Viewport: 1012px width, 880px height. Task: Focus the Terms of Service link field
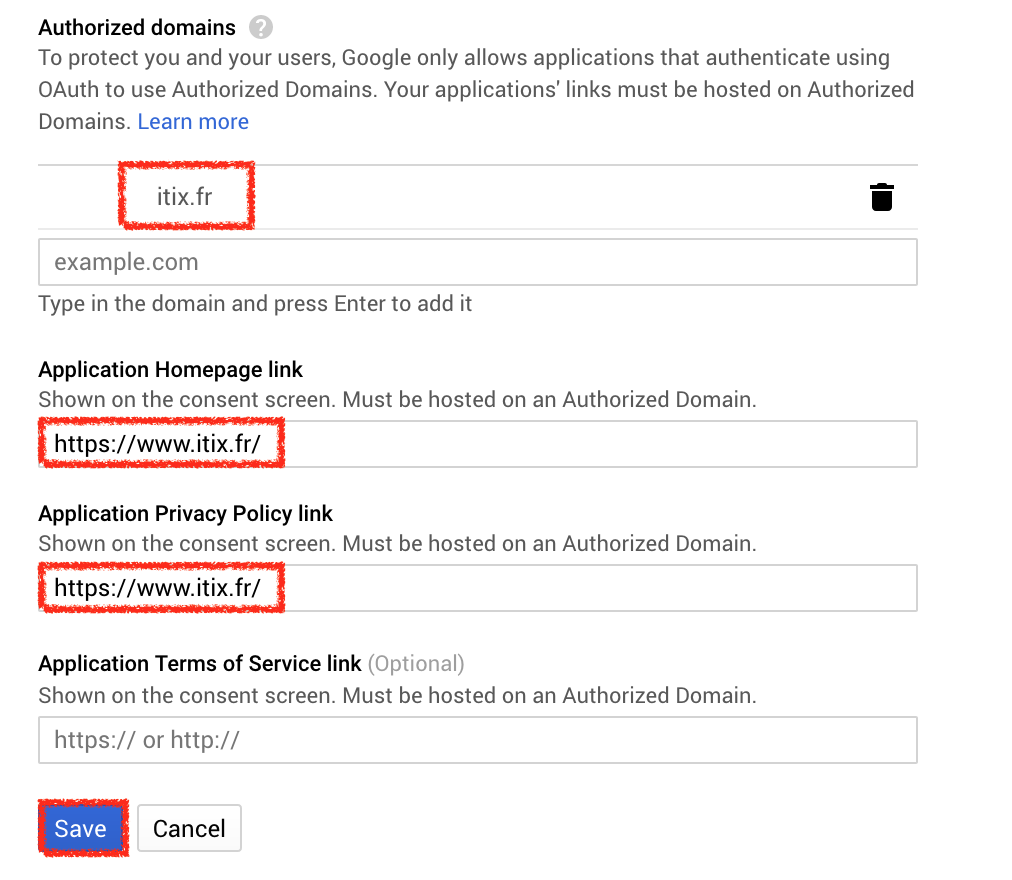click(x=477, y=740)
